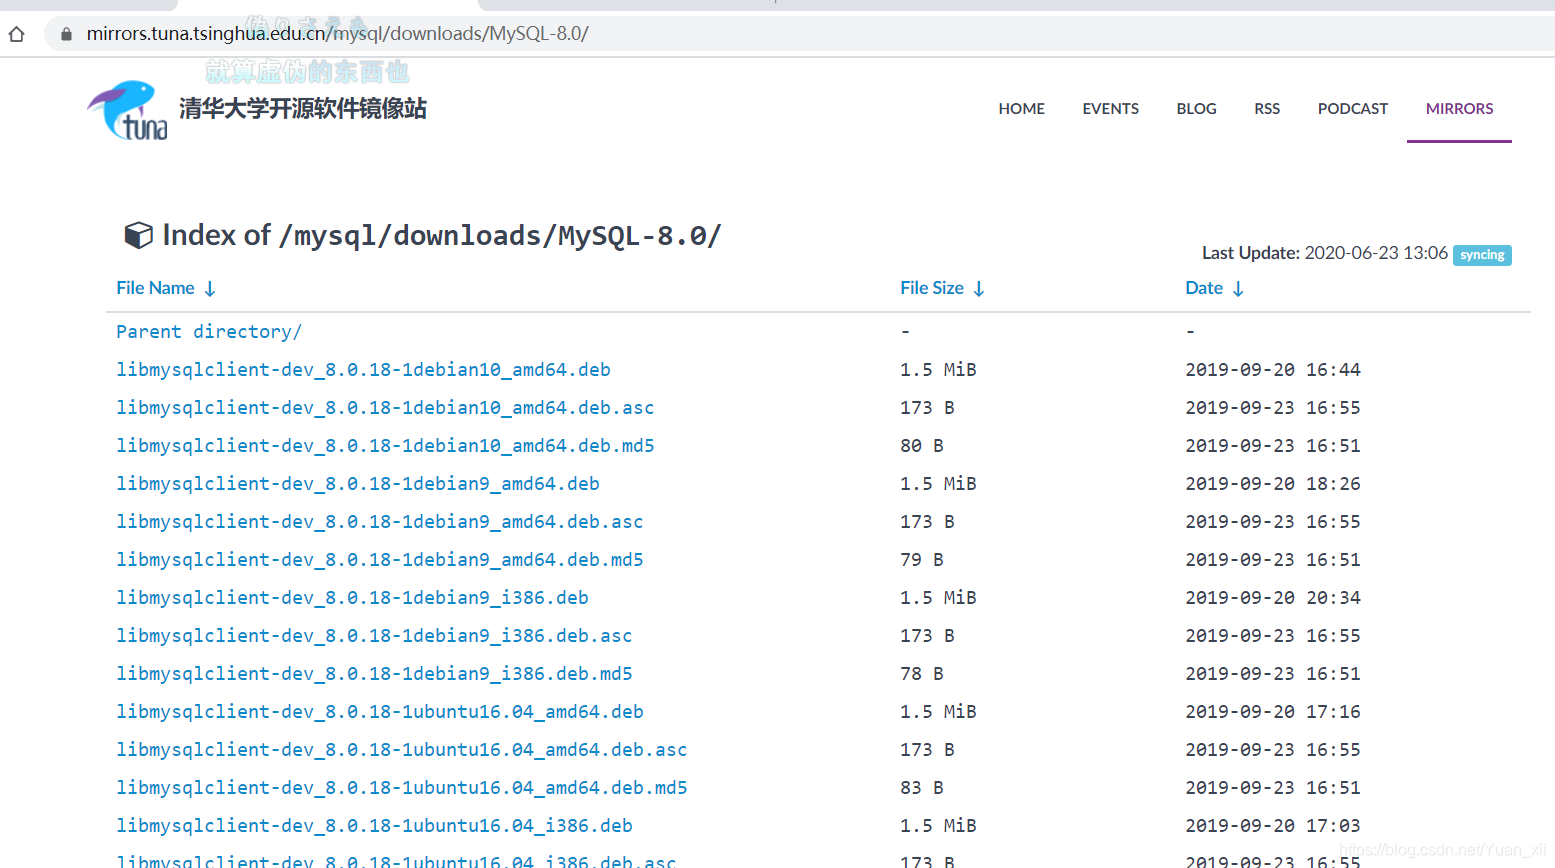This screenshot has height=868, width=1555.
Task: Open libmysqlclient-dev_8.0.18-1debian10_amd64.deb.asc
Action: (x=385, y=408)
